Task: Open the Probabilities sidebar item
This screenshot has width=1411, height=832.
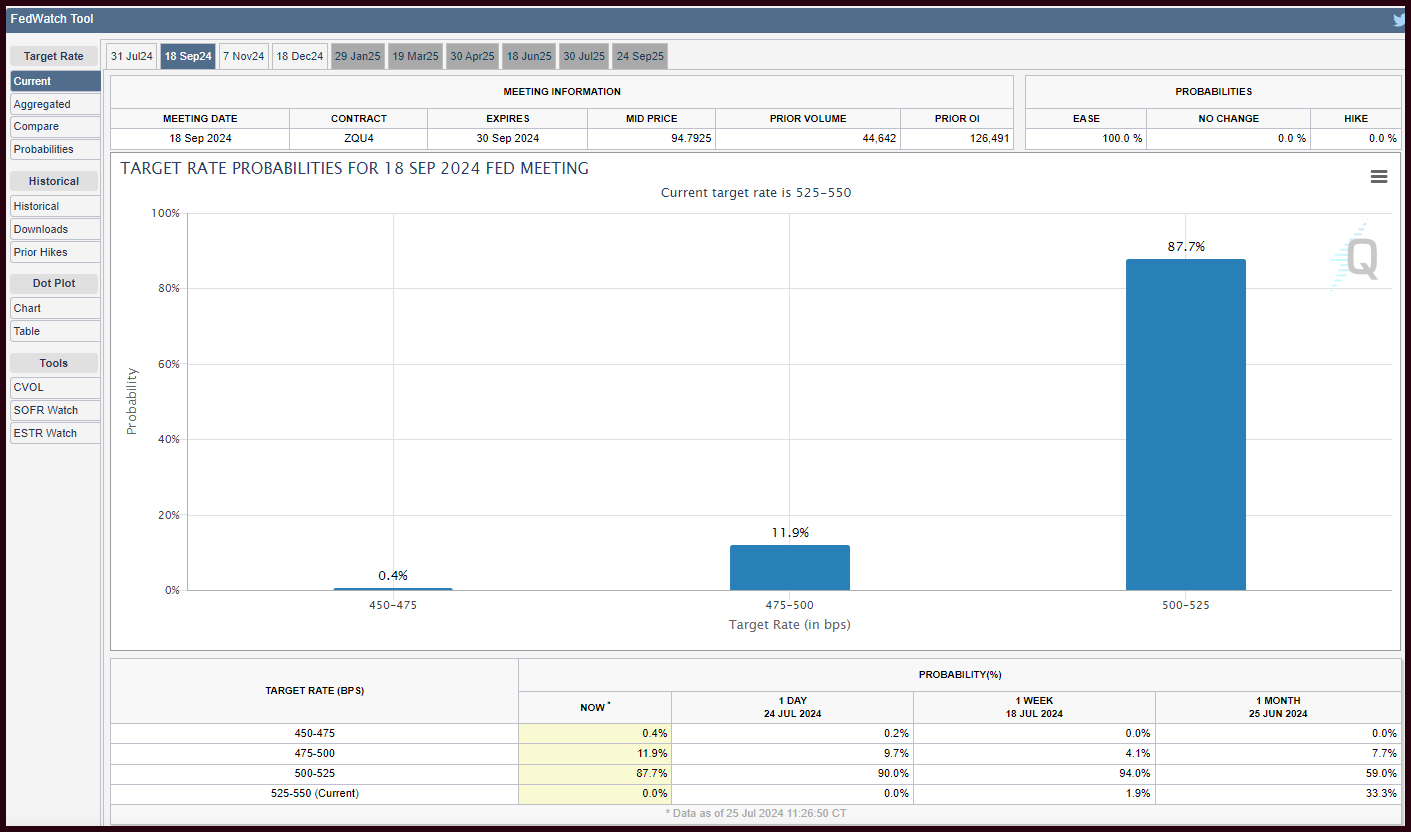Action: pyautogui.click(x=55, y=150)
